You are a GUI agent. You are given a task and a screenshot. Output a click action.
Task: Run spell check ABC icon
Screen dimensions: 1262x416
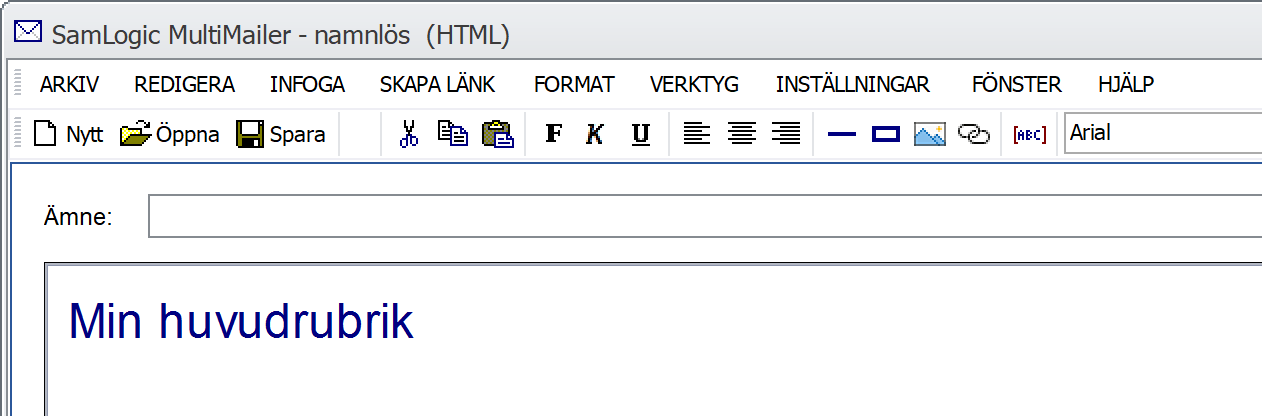click(x=1029, y=134)
